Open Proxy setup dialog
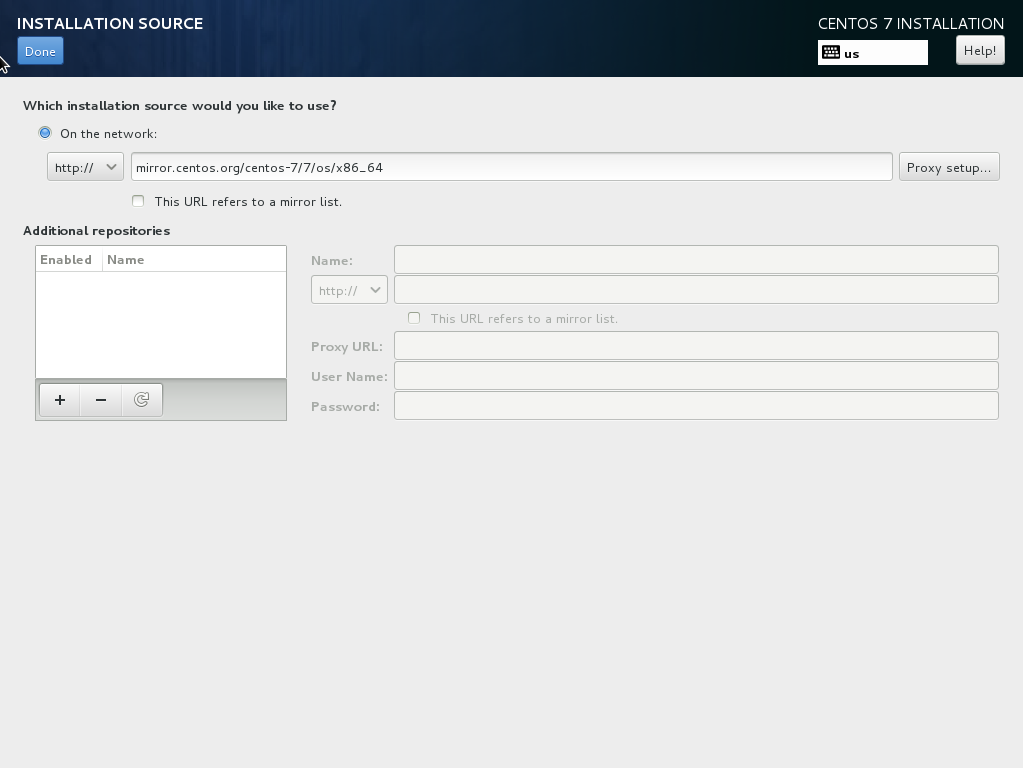1023x768 pixels. (948, 167)
